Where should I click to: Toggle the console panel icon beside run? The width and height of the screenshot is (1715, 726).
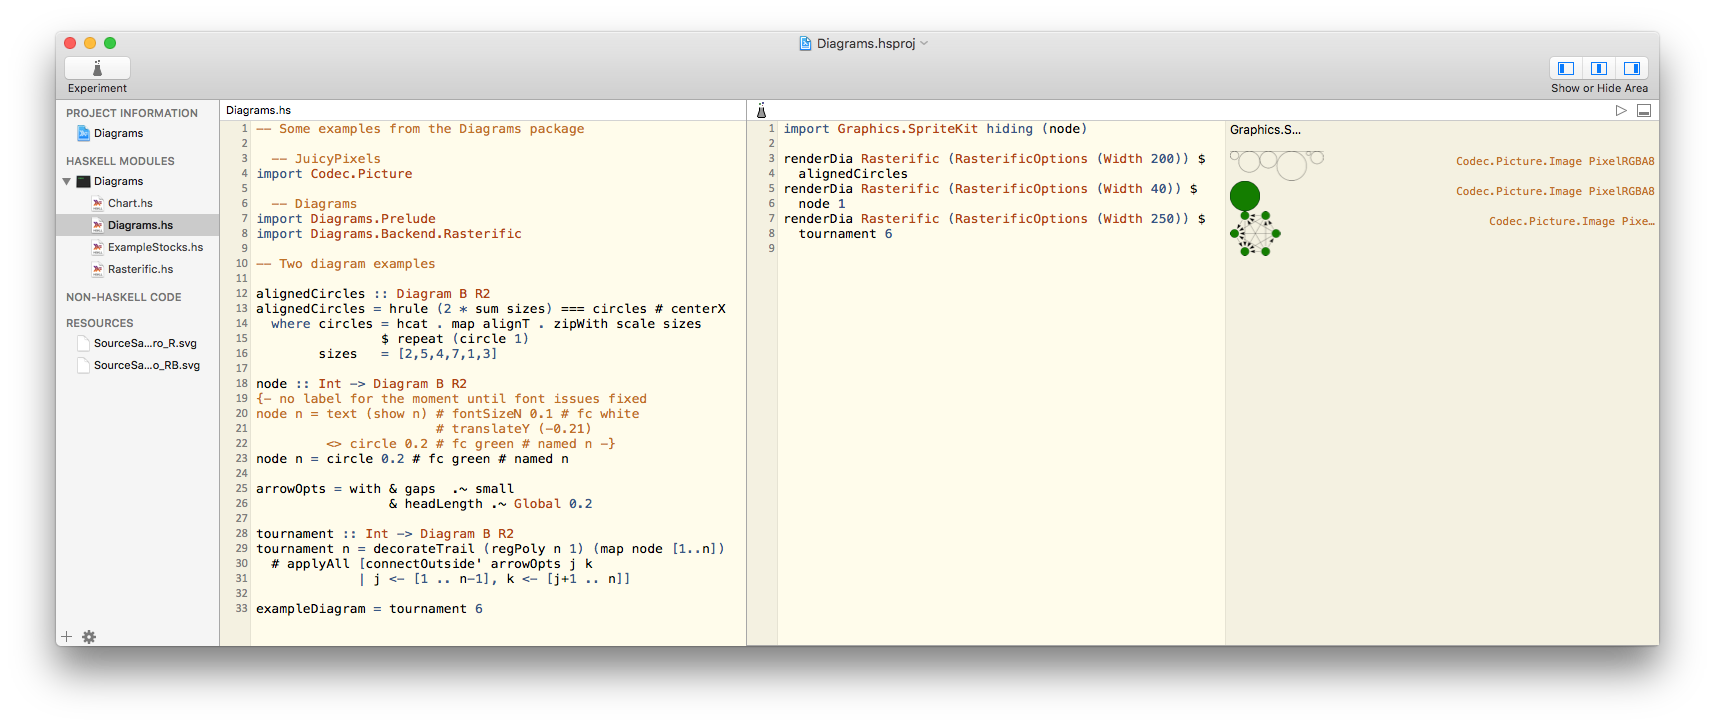point(1643,110)
